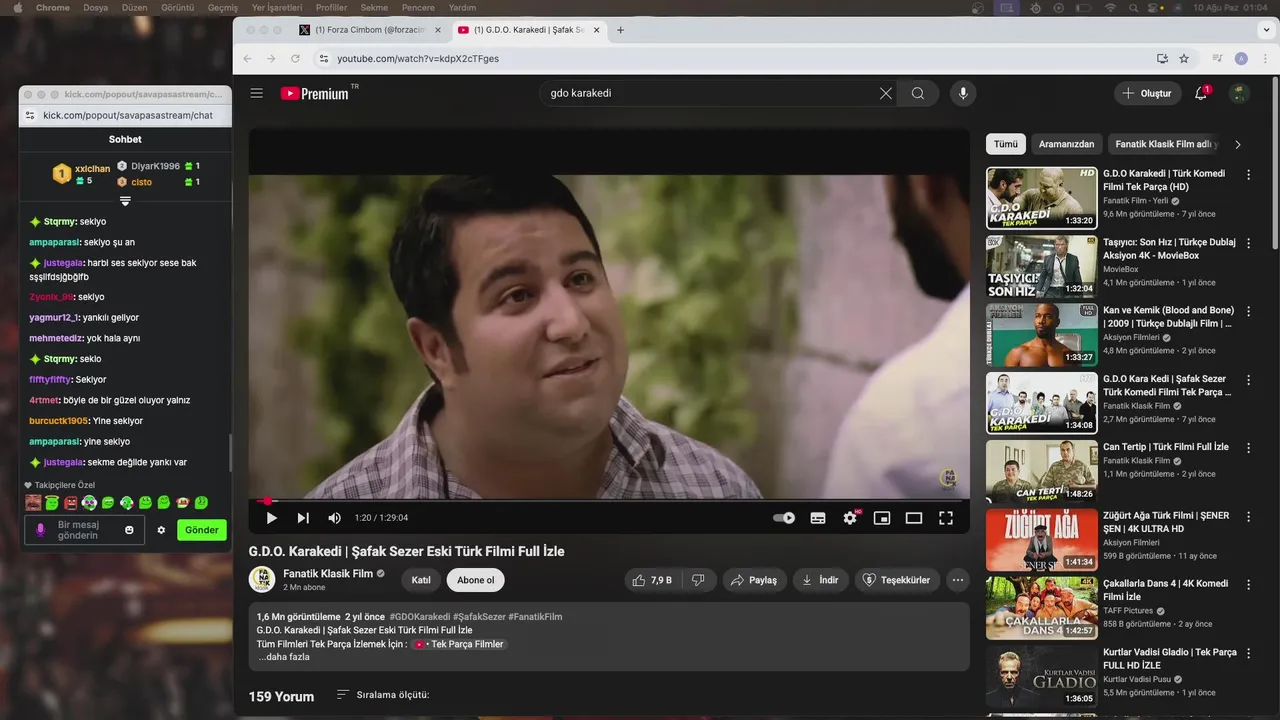Screen dimensions: 1280x720
Task: Open options for Can Tertip video
Action: tap(1248, 448)
